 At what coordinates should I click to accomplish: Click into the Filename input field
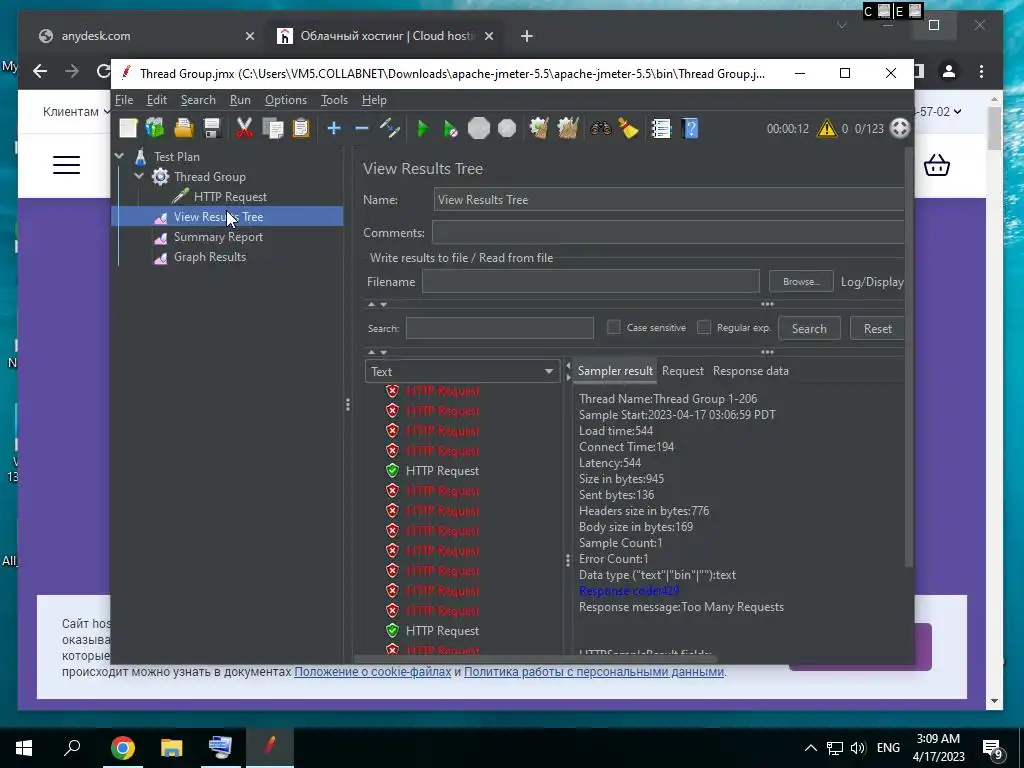[x=590, y=281]
